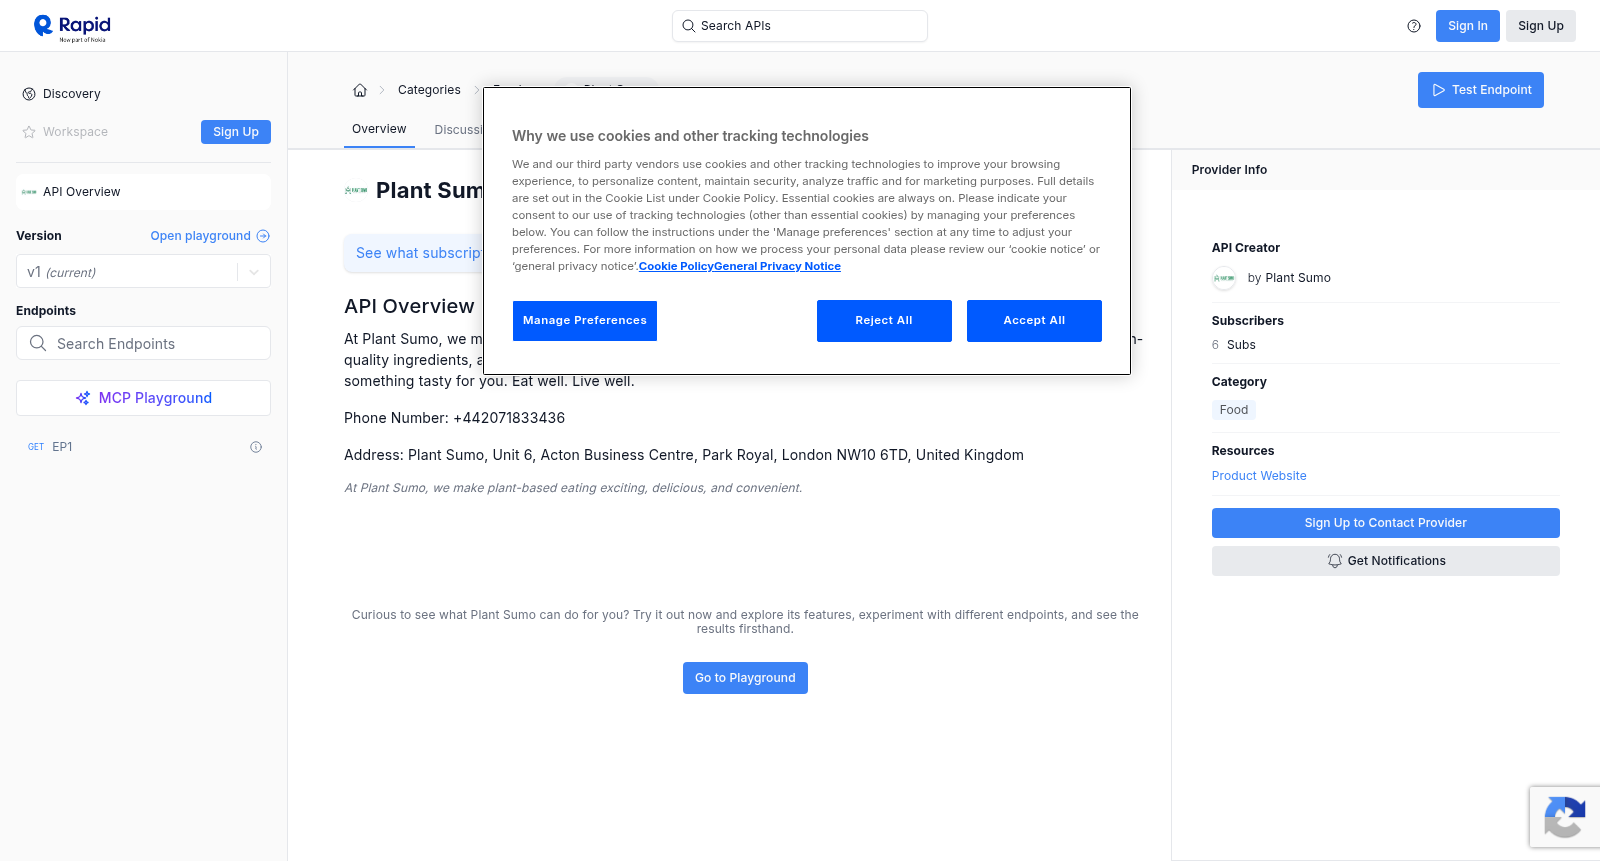Expand the v1 (current) version dropdown
The height and width of the screenshot is (861, 1600).
143,272
